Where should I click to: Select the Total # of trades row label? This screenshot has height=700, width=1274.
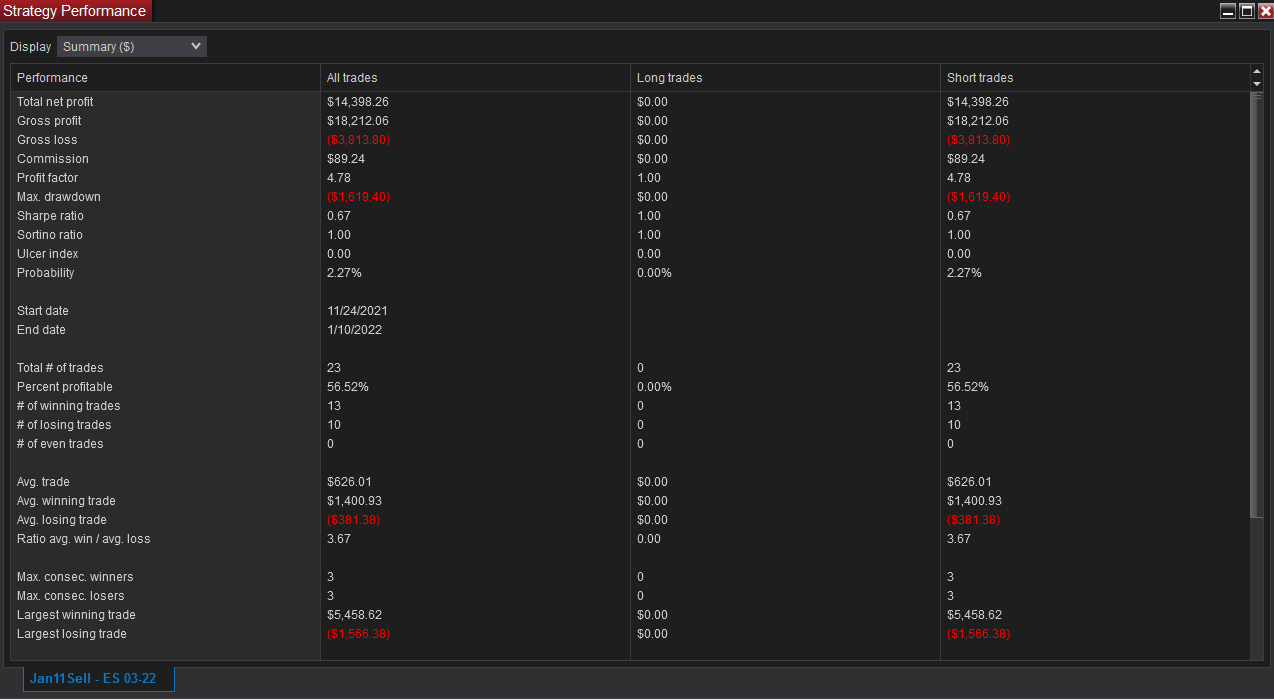click(60, 368)
